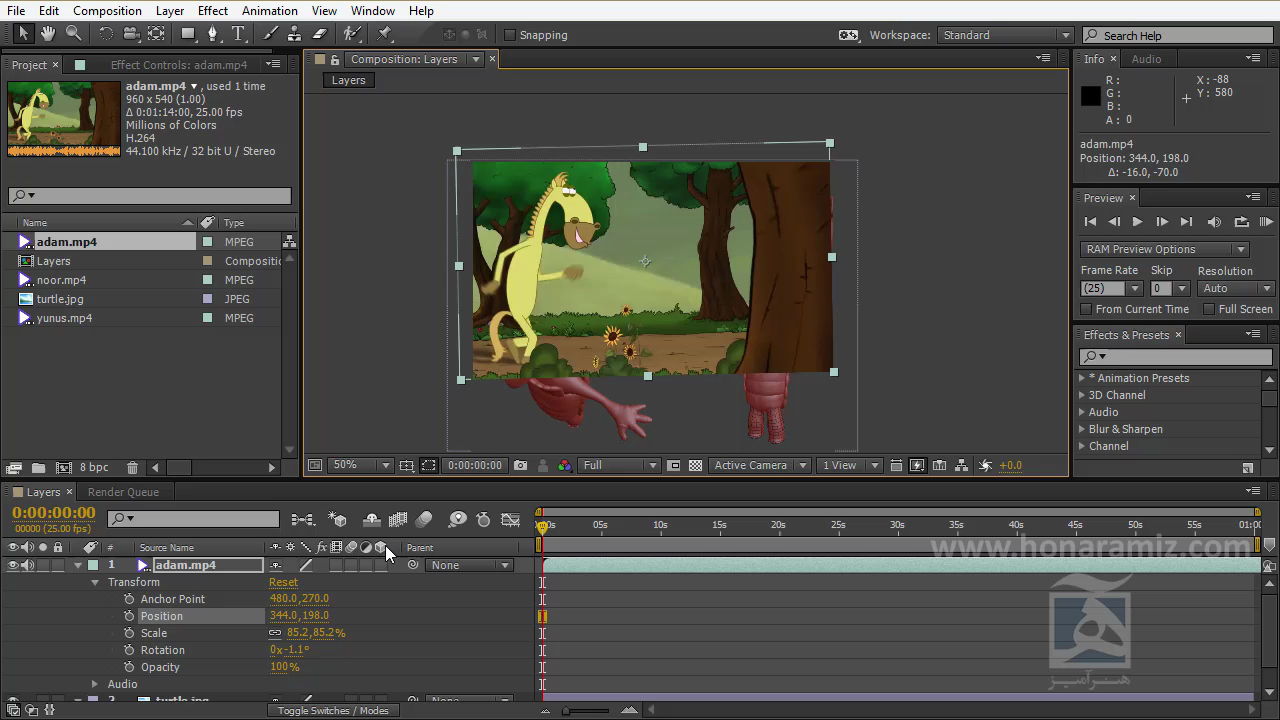The image size is (1280, 720).
Task: Select the Puppet Pin tool
Action: tap(385, 34)
